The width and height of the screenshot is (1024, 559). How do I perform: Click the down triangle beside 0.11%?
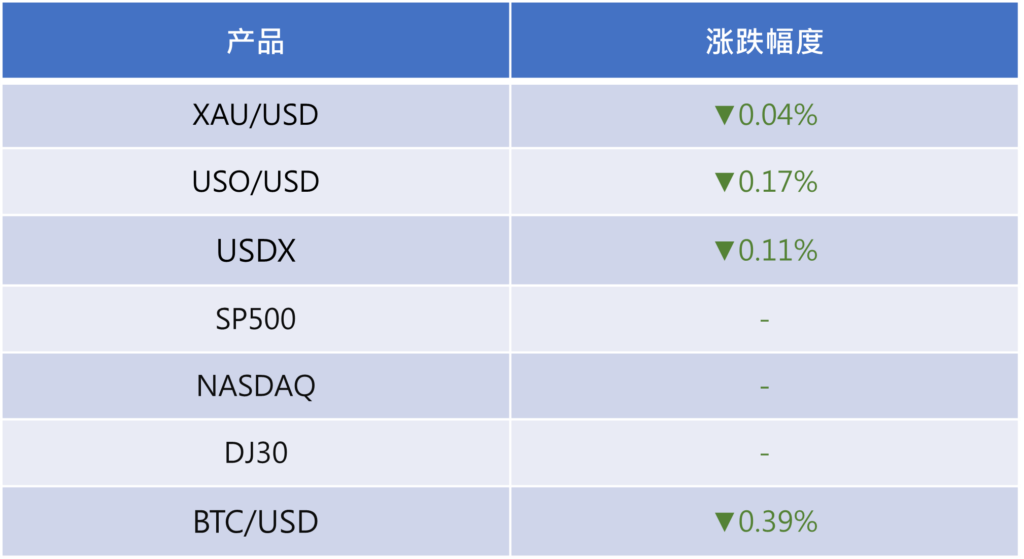tap(724, 251)
